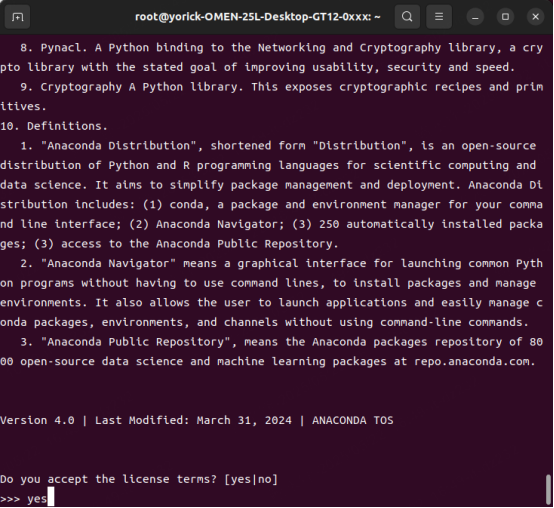The height and width of the screenshot is (508, 554).
Task: Click the '"Anaconda Distribution"' definition term
Action: tap(118, 146)
